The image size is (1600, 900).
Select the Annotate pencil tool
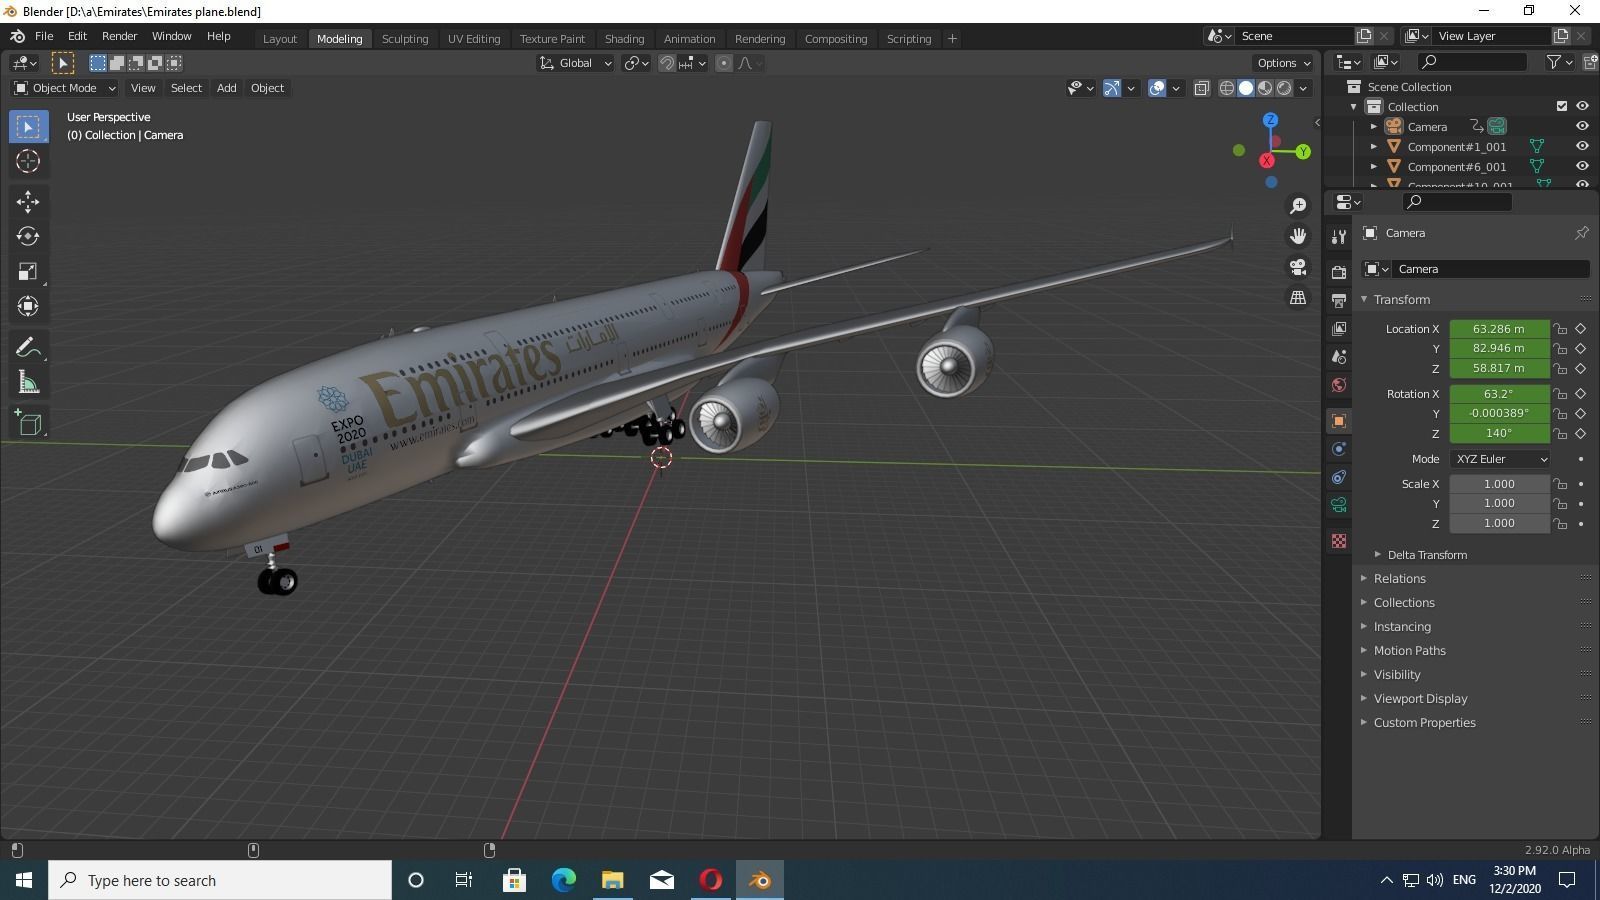[28, 347]
